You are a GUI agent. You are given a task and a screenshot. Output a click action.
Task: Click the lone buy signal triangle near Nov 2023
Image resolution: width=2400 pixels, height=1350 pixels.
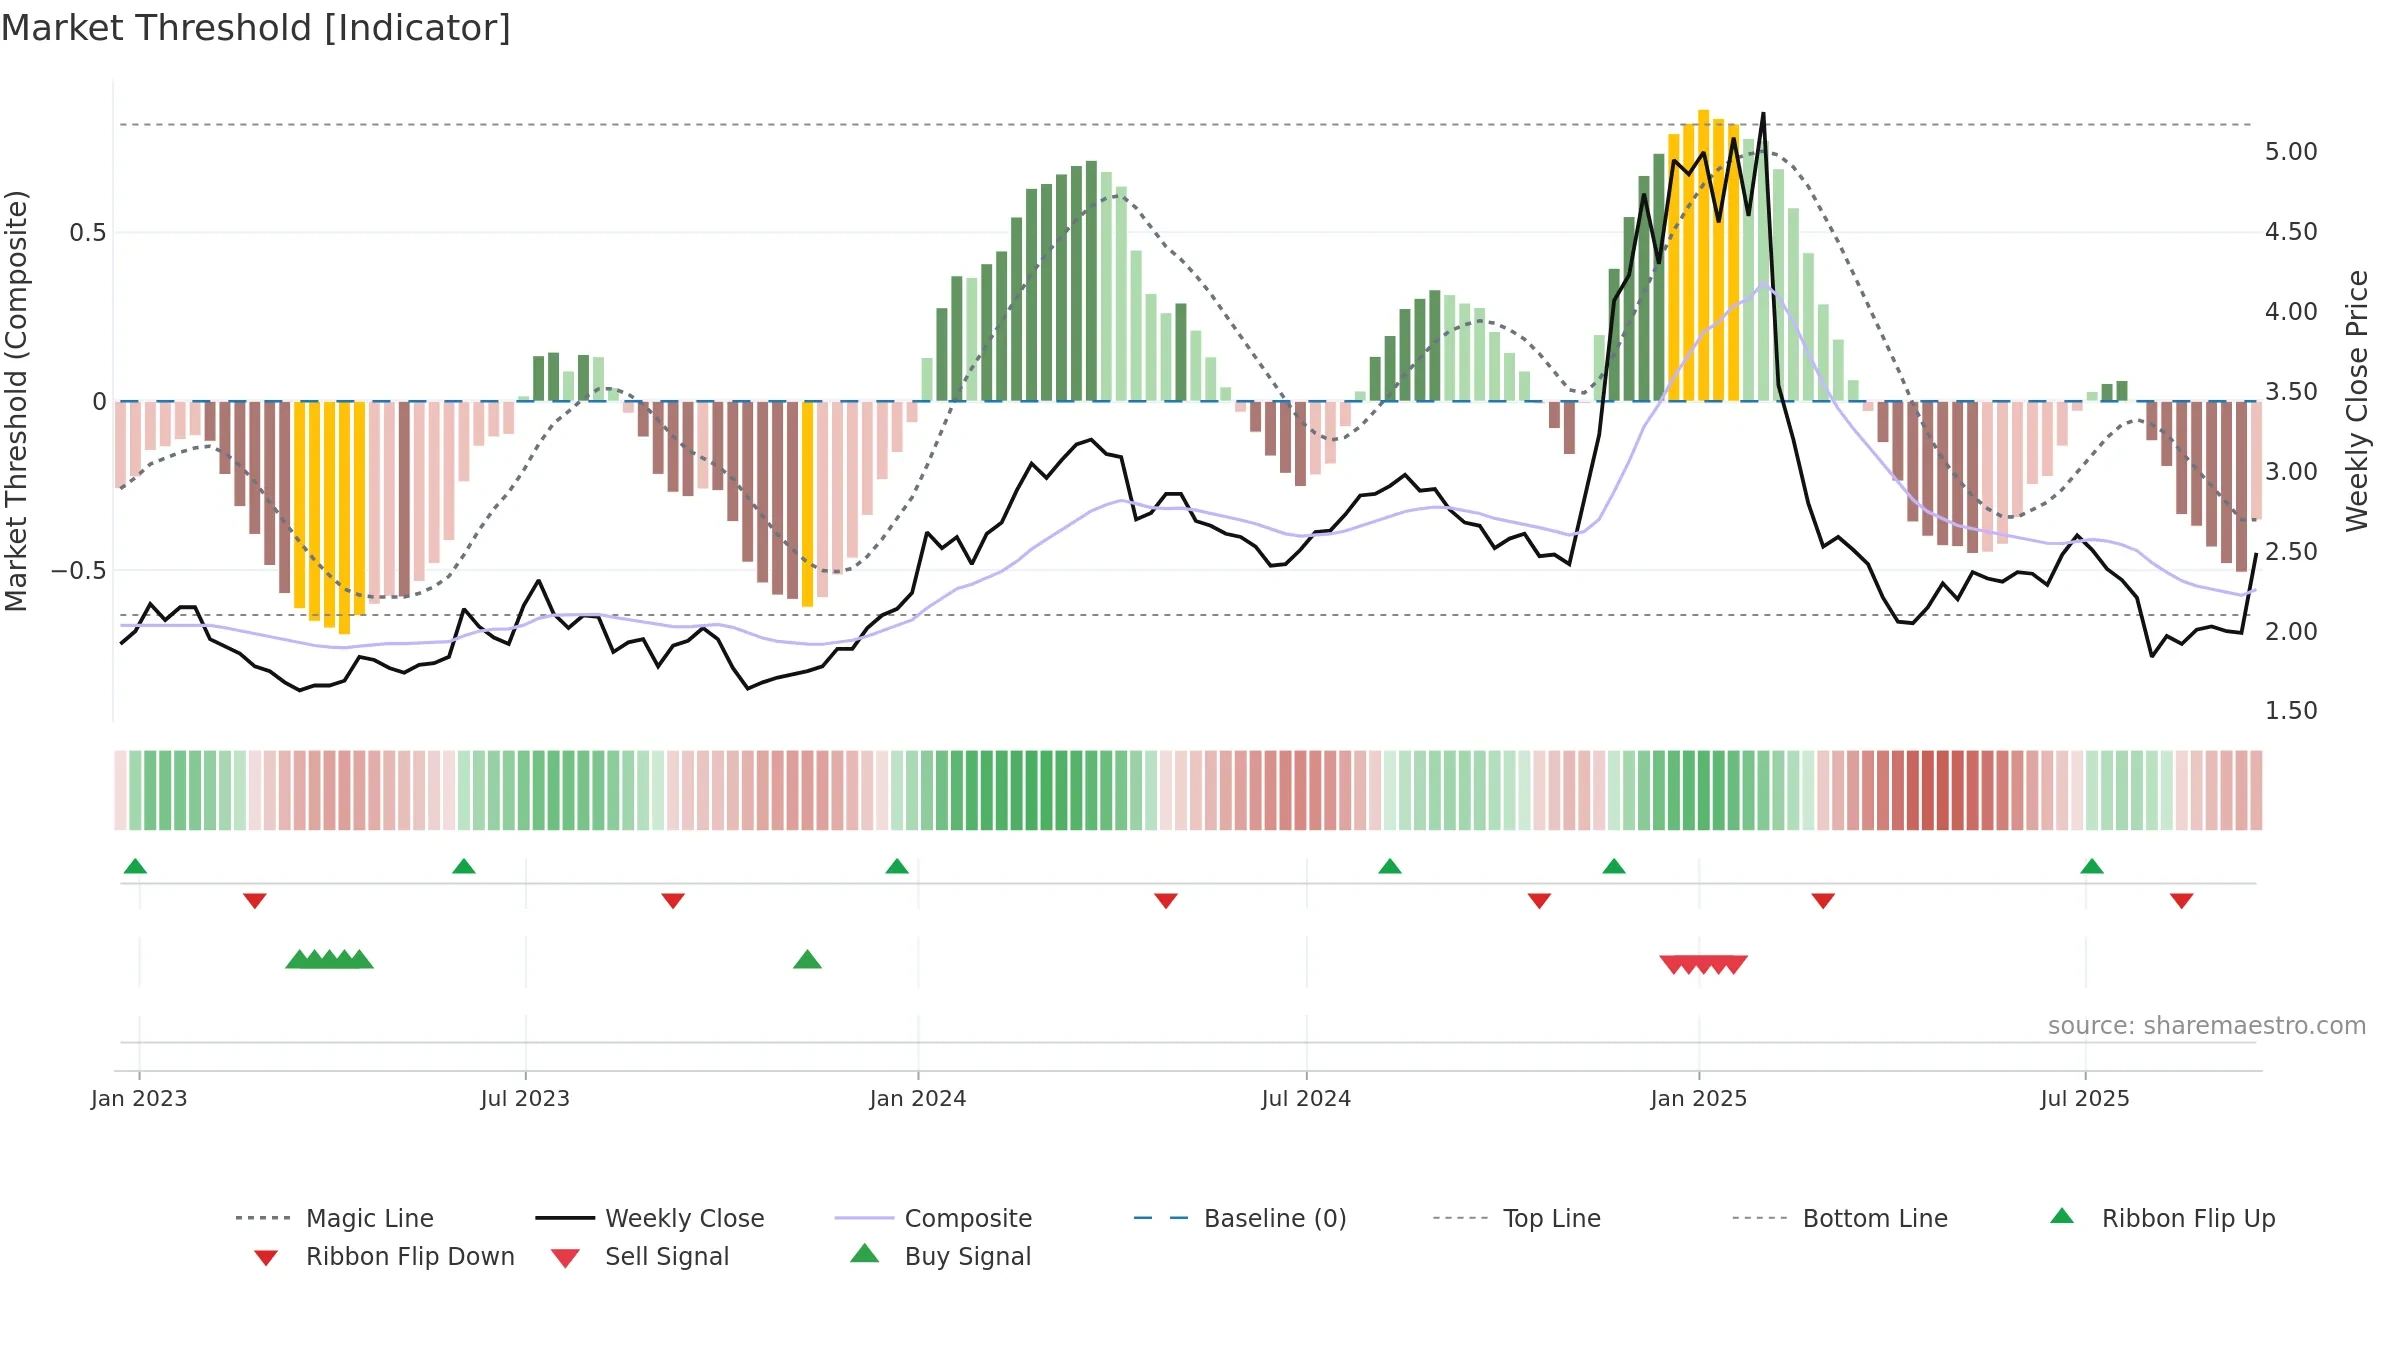pos(807,960)
